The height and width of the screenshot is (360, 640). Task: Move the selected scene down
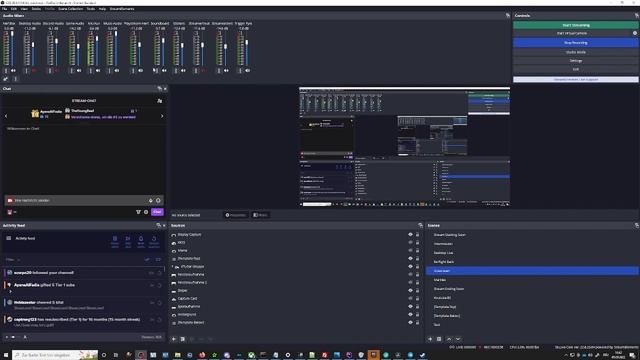pos(458,339)
